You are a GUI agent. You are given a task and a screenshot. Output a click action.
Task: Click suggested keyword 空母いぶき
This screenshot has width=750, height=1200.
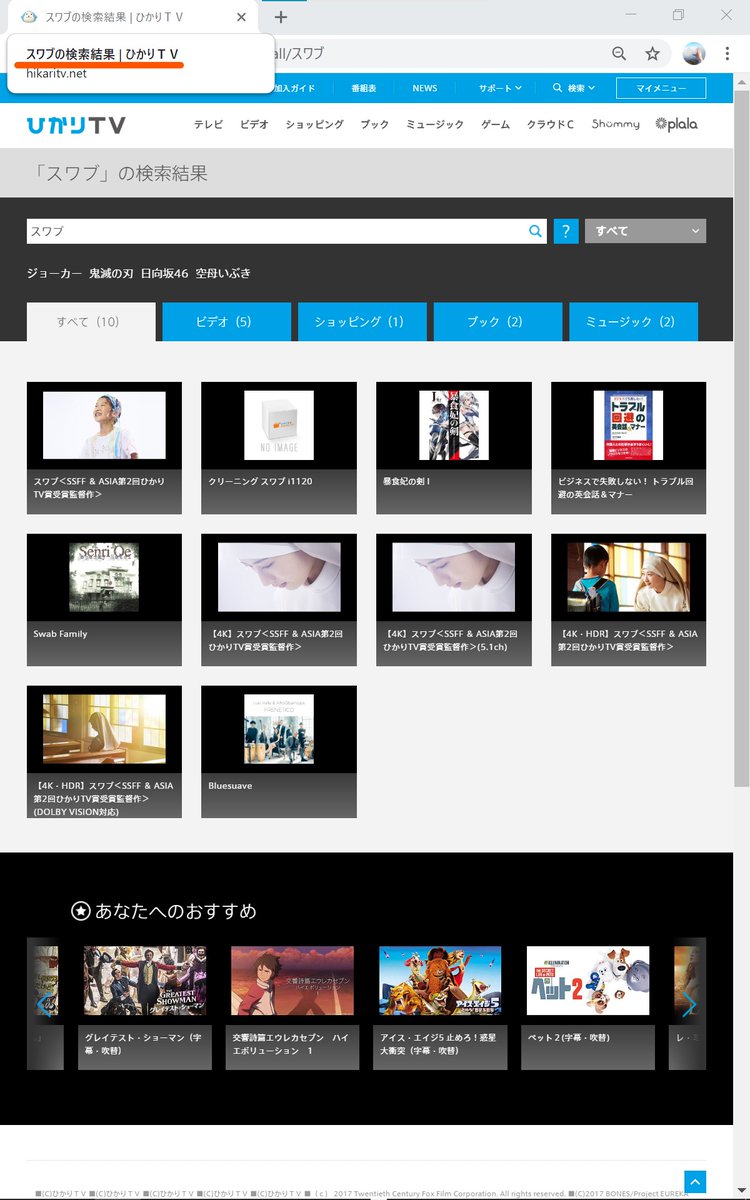[223, 273]
